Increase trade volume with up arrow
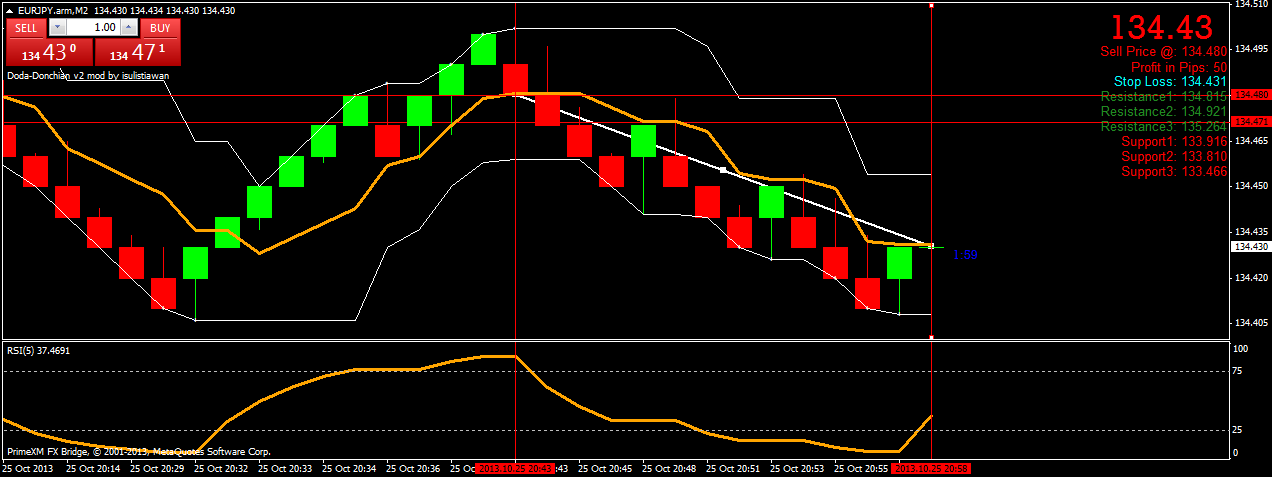The height and width of the screenshot is (477, 1272). click(x=127, y=28)
